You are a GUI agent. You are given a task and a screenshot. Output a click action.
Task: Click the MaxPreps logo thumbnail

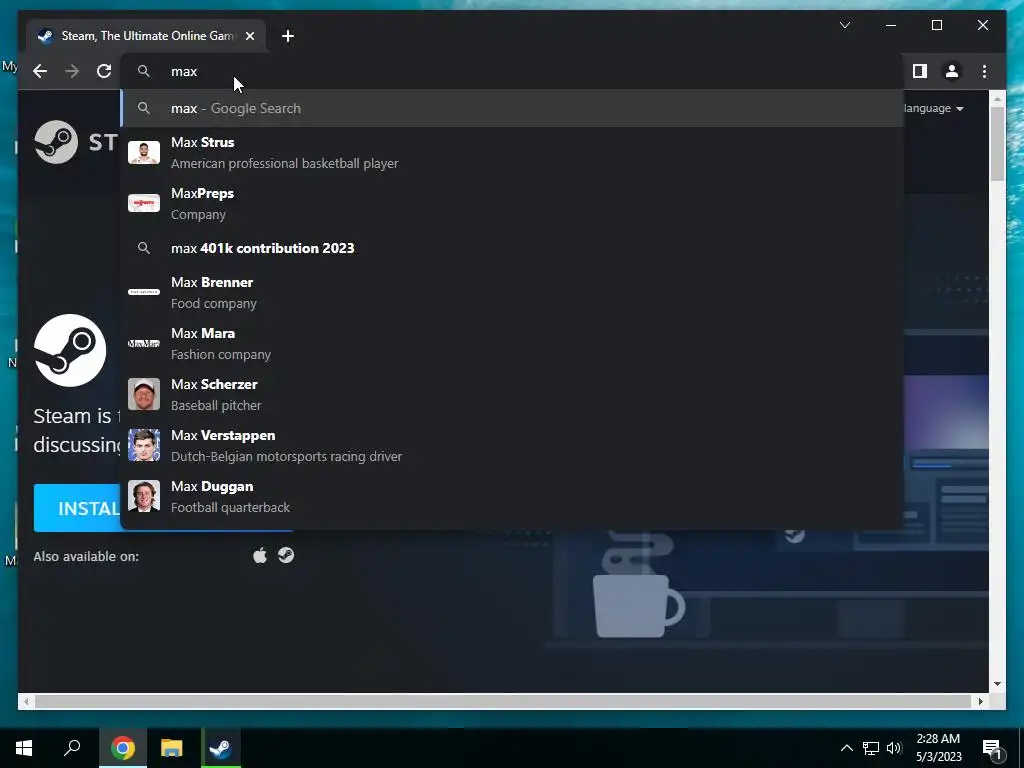pos(144,203)
